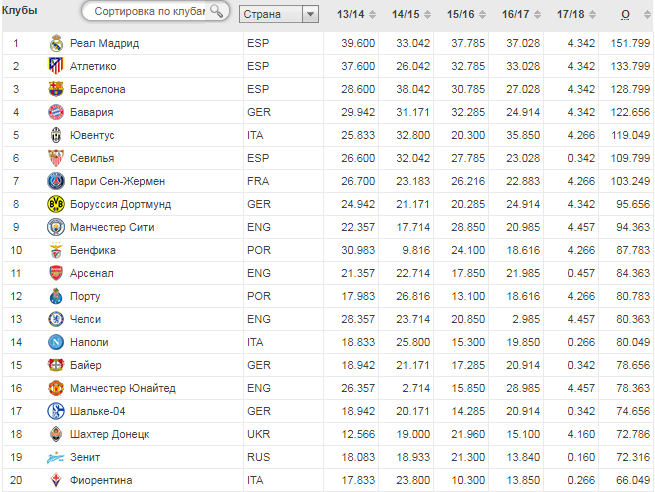
Task: Open the Пари Сен-Жермен club link
Action: click(x=117, y=181)
